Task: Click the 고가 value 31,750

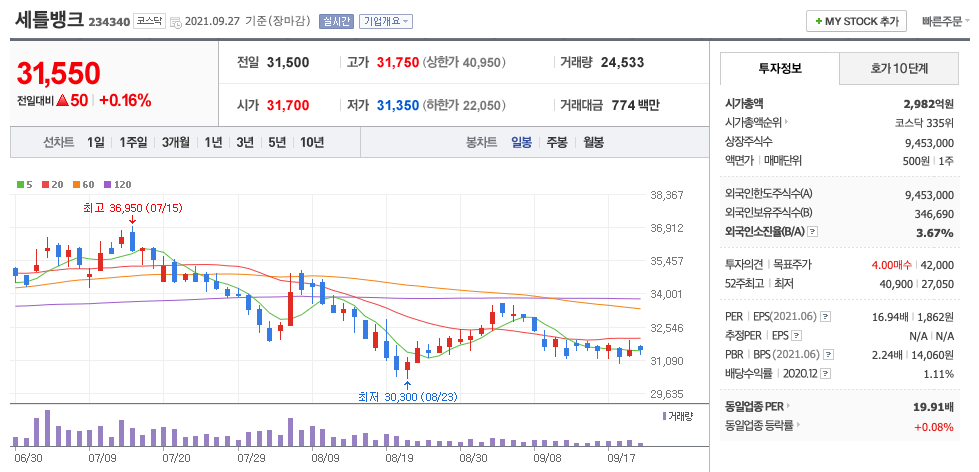Action: [398, 62]
